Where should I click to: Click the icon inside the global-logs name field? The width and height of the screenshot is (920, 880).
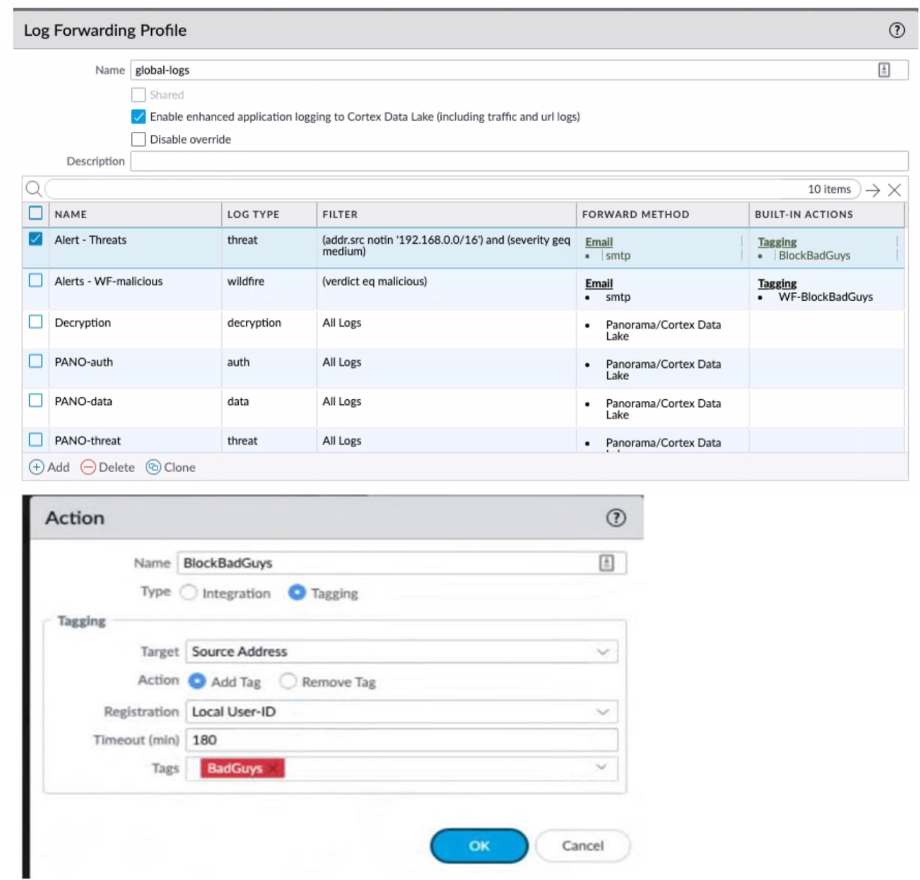tap(884, 70)
